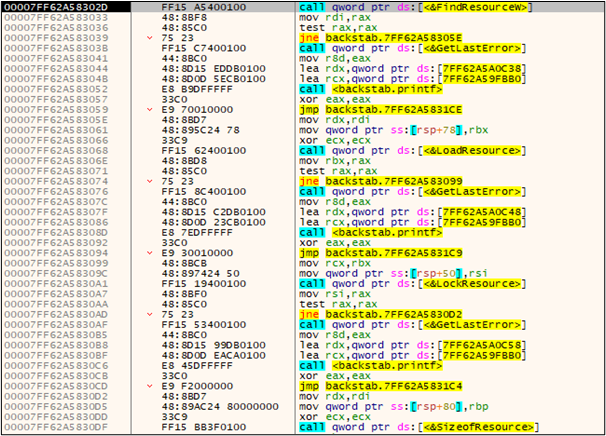Select address 00007FF62A5830C6

56,366
